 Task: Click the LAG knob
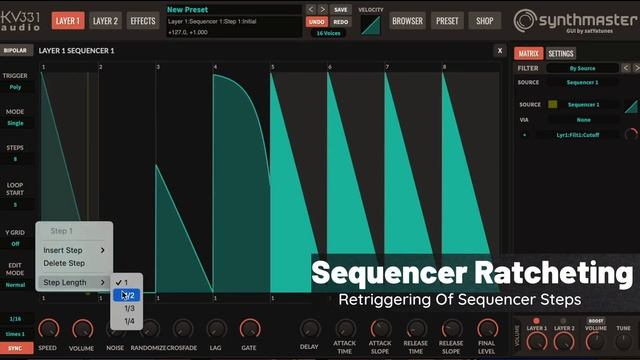pyautogui.click(x=216, y=329)
